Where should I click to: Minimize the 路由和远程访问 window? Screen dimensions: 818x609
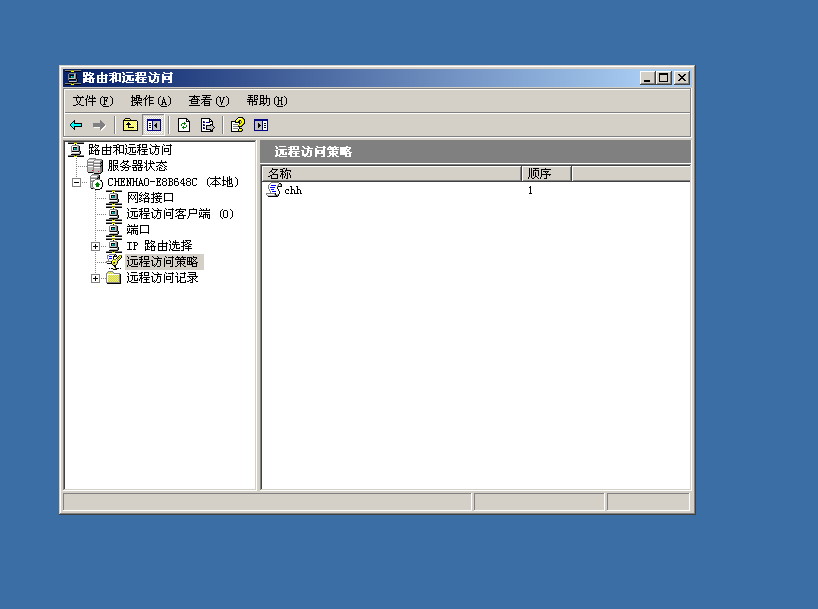[647, 78]
